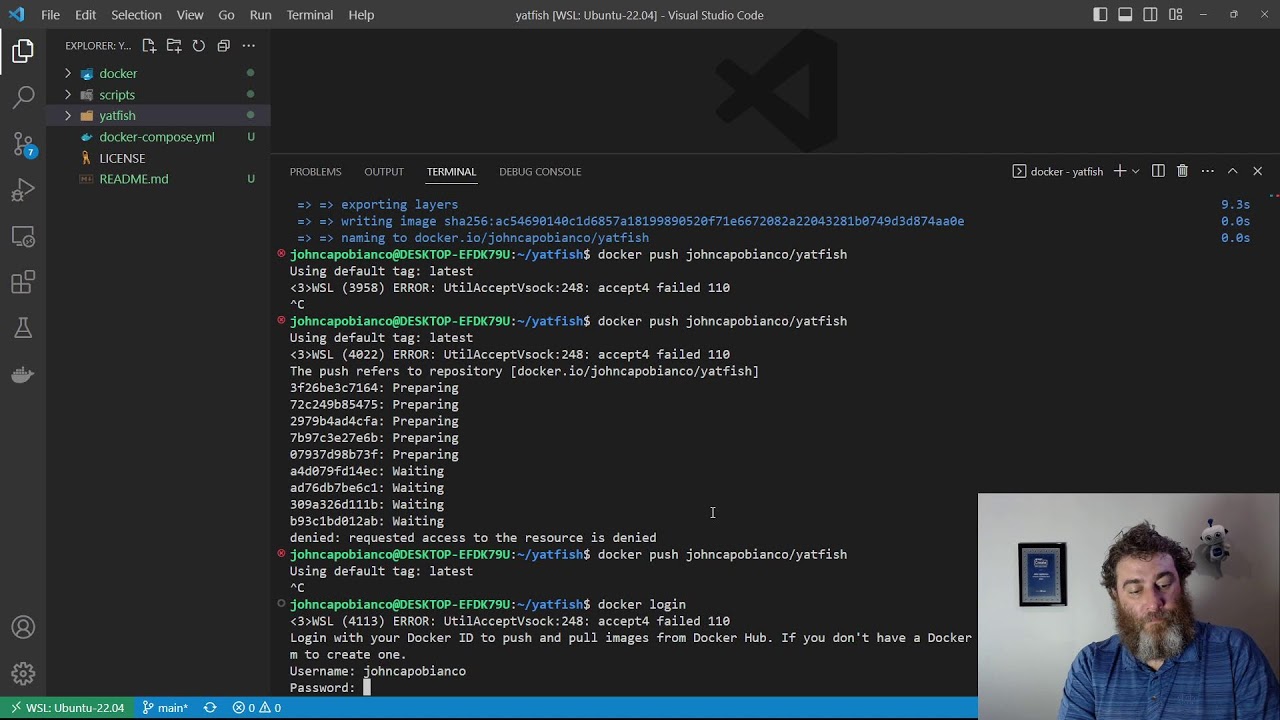
Task: Open Source Control view with 7 changes
Action: [23, 144]
